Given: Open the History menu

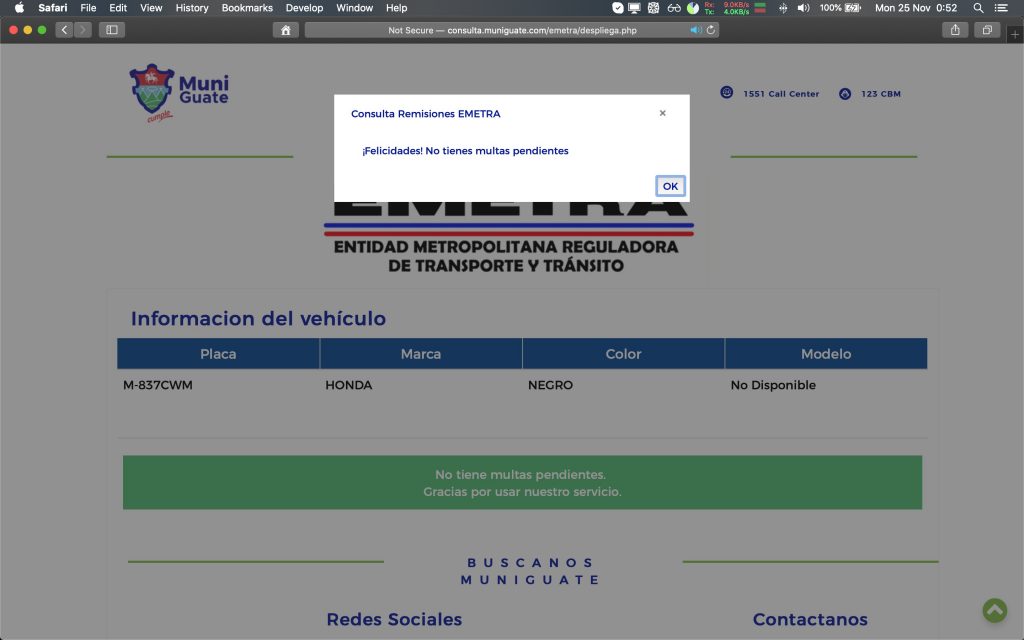Looking at the screenshot, I should [x=192, y=8].
